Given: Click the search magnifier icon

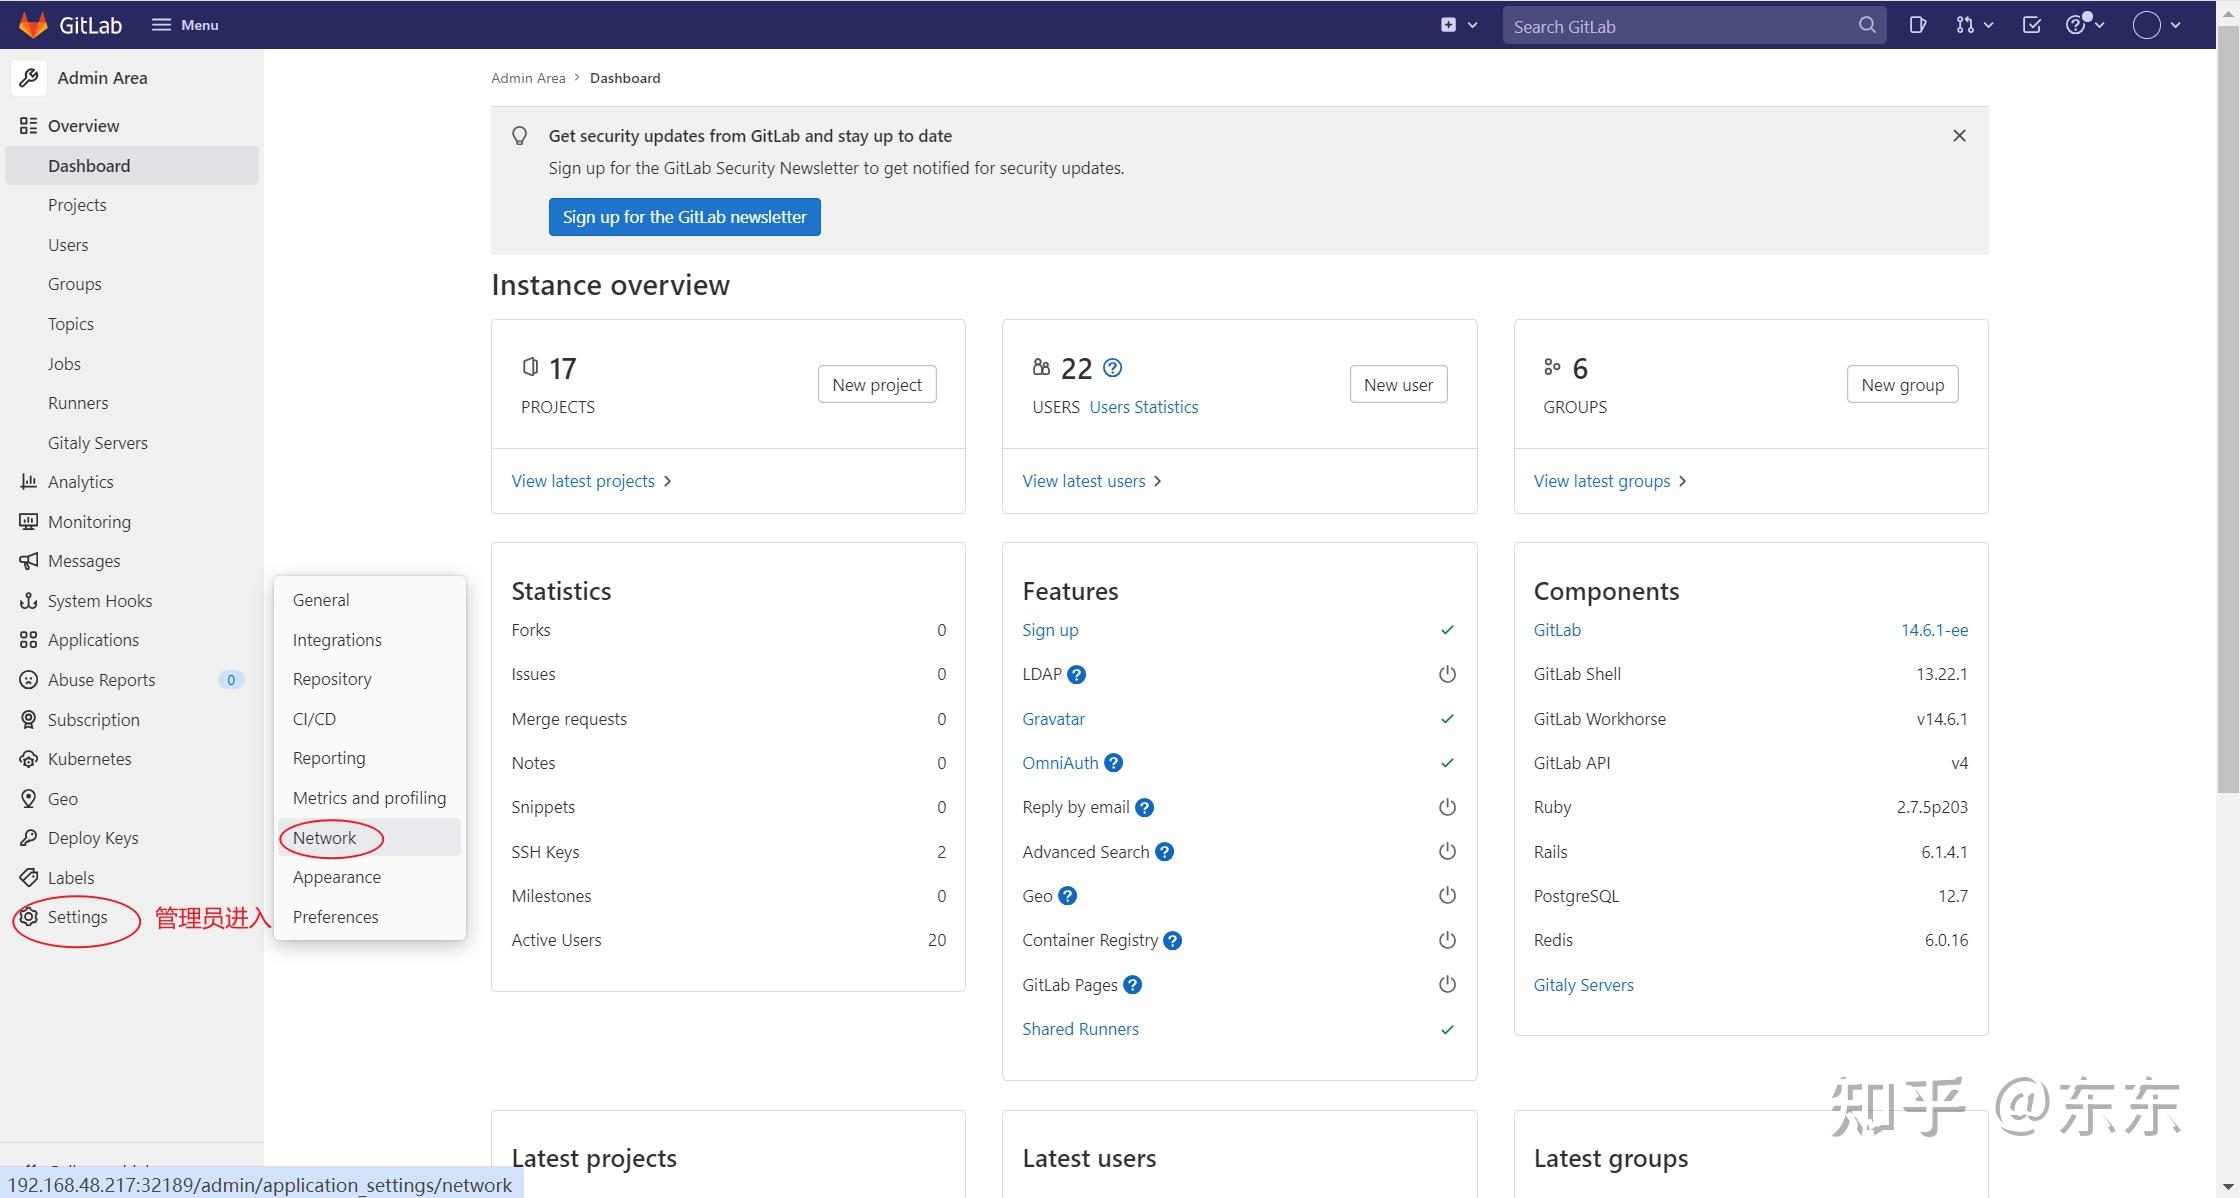Looking at the screenshot, I should pos(1866,25).
